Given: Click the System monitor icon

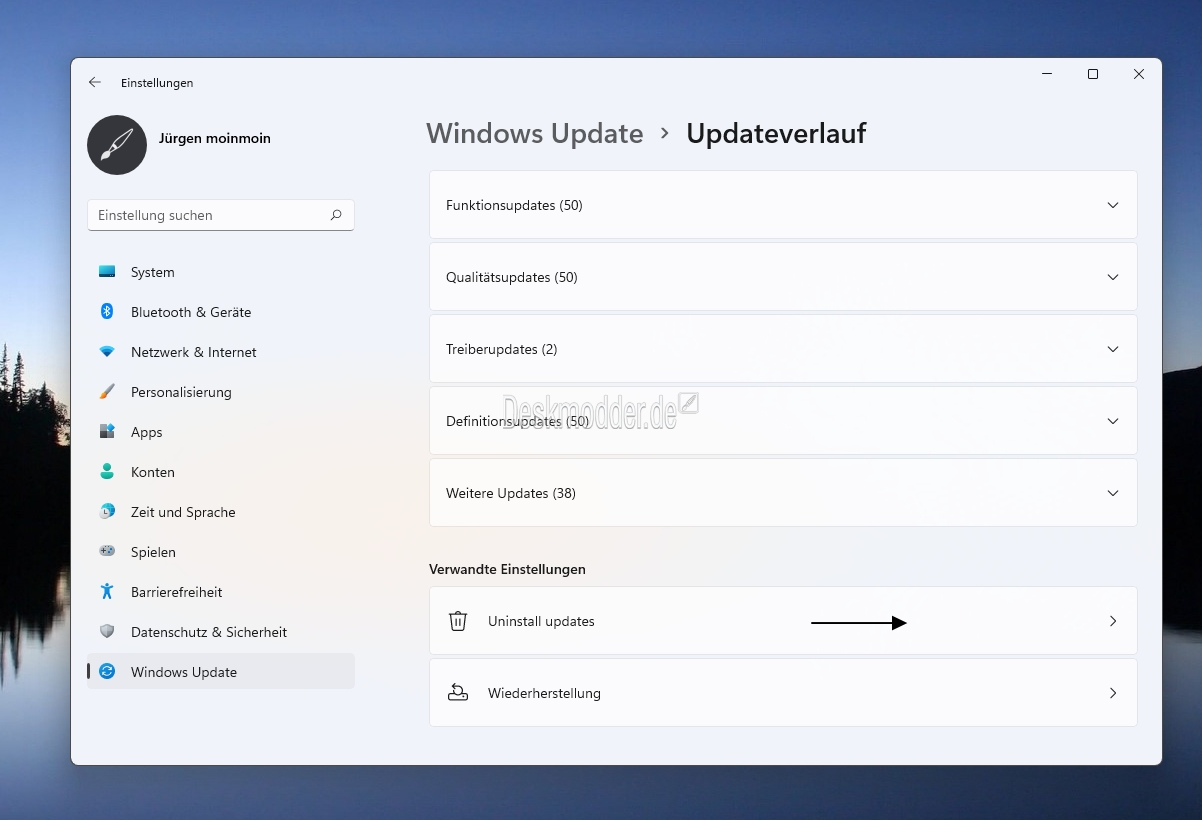Looking at the screenshot, I should pyautogui.click(x=107, y=272).
